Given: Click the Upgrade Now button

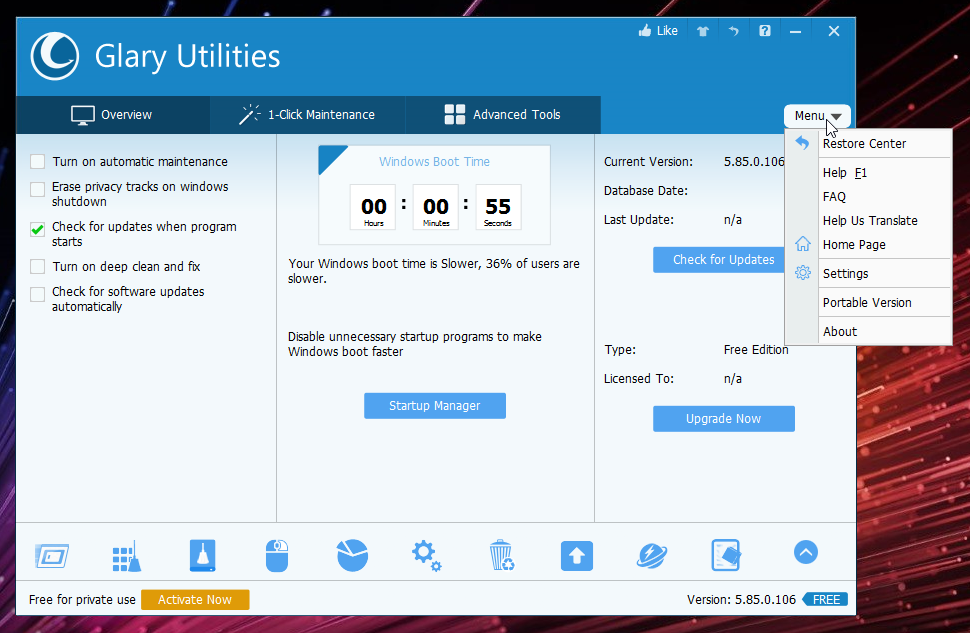Looking at the screenshot, I should [724, 419].
